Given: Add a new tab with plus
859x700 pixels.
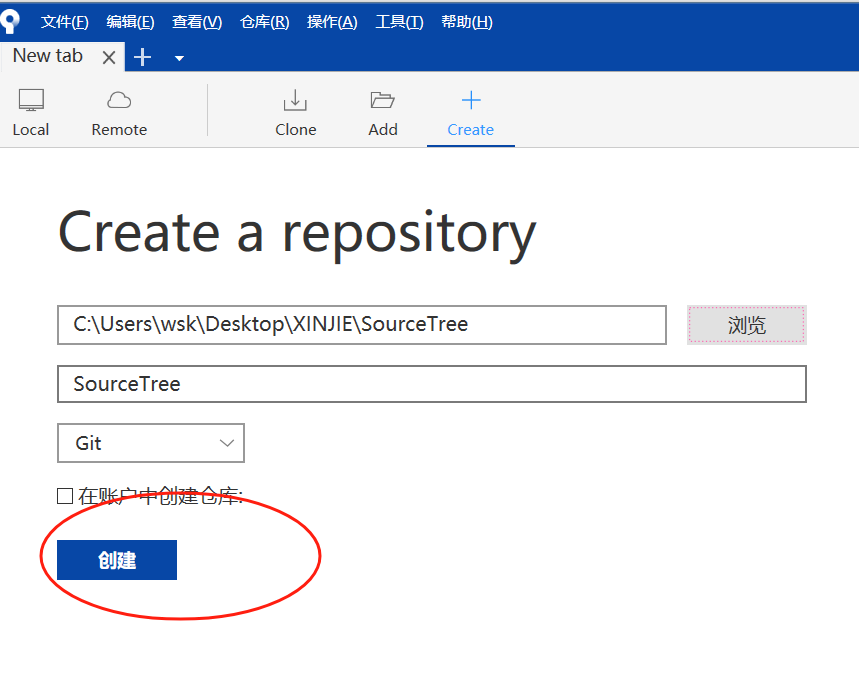Looking at the screenshot, I should coord(142,57).
